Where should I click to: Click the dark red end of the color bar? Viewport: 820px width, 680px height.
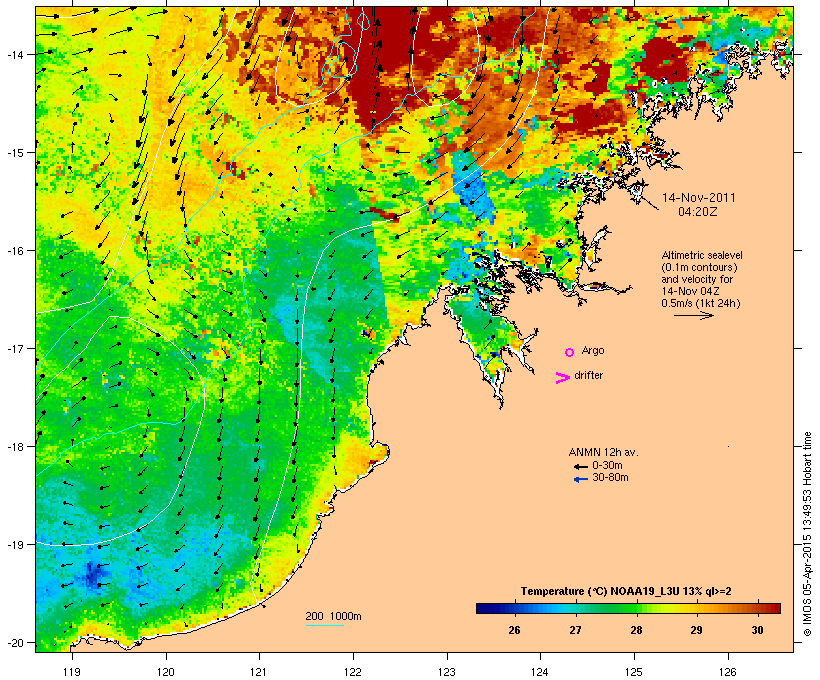click(x=774, y=608)
